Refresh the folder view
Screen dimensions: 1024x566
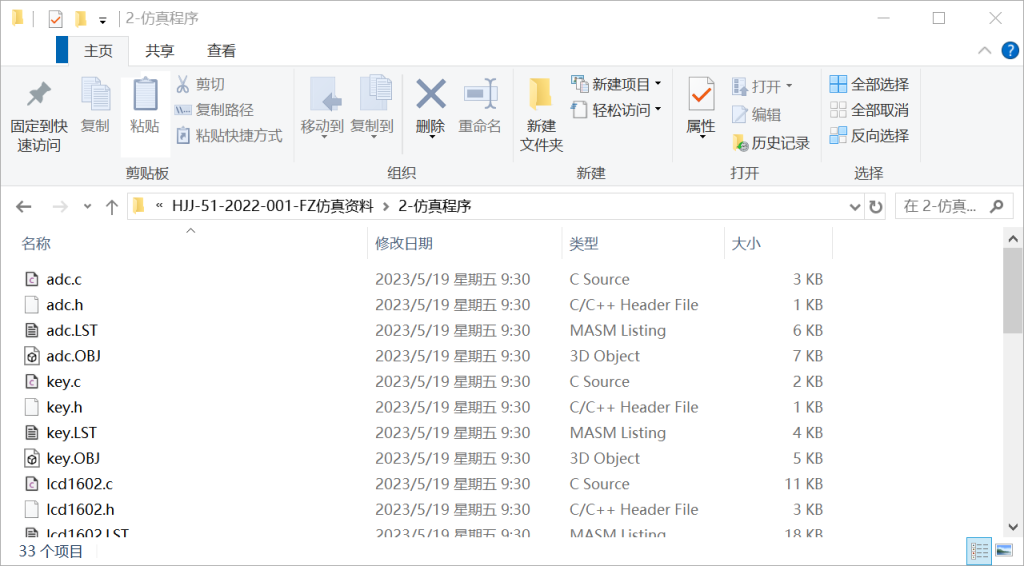click(875, 207)
